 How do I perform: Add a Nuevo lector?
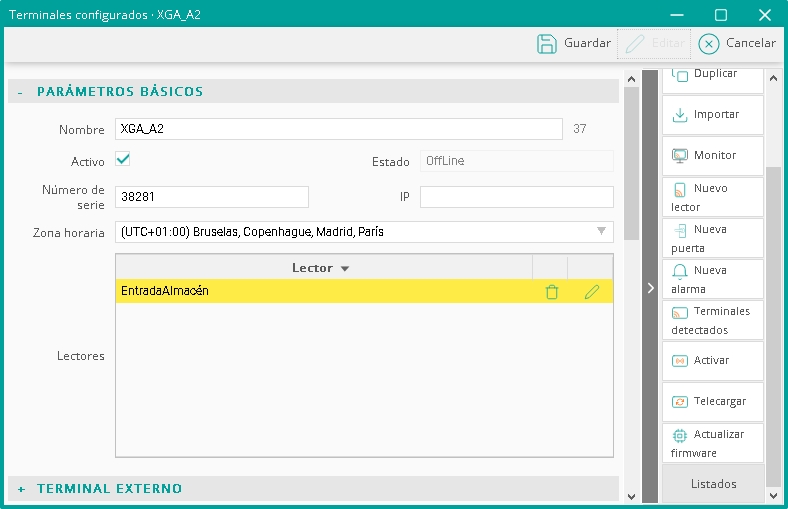pos(712,197)
